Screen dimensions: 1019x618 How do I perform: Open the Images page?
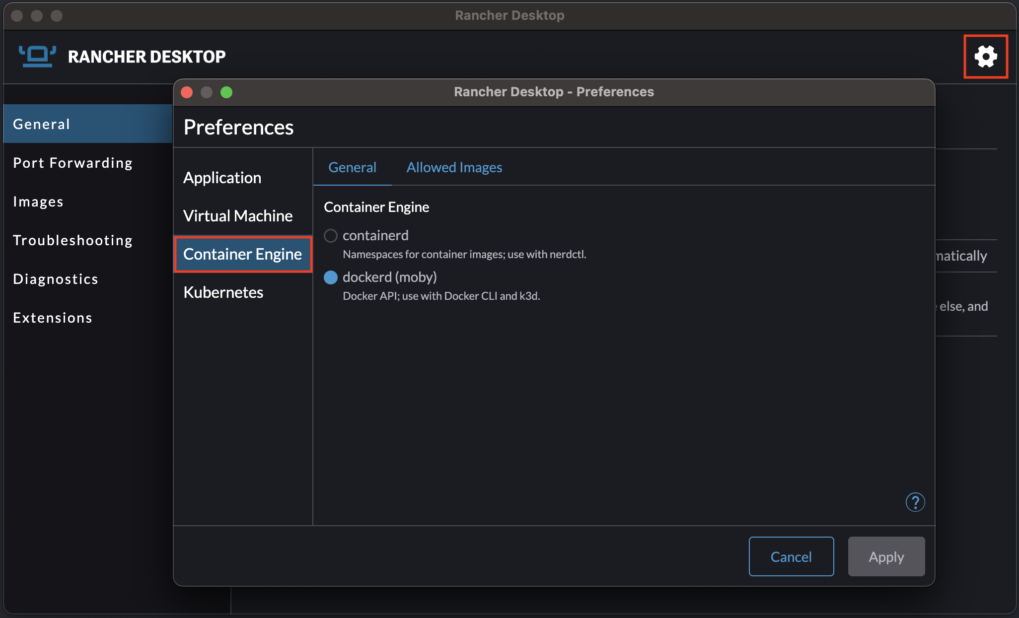pos(38,202)
